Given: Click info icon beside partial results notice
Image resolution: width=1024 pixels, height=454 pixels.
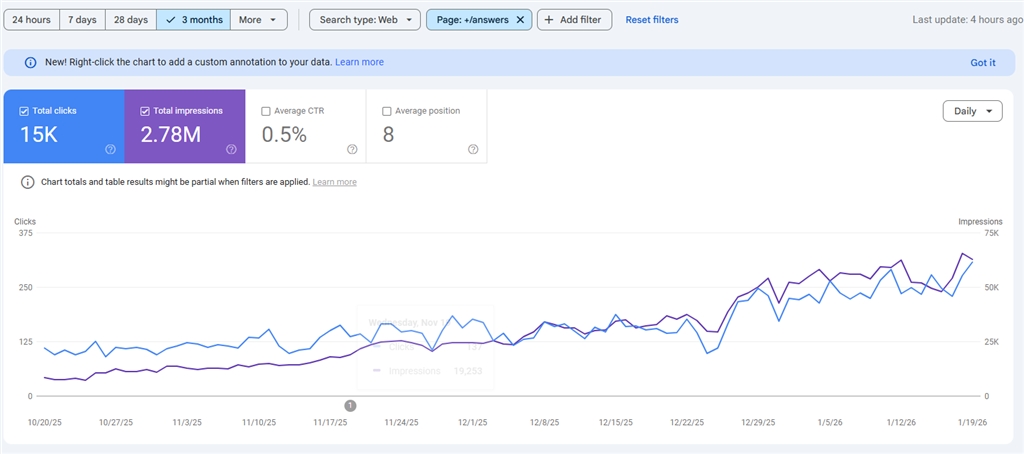Looking at the screenshot, I should [27, 182].
